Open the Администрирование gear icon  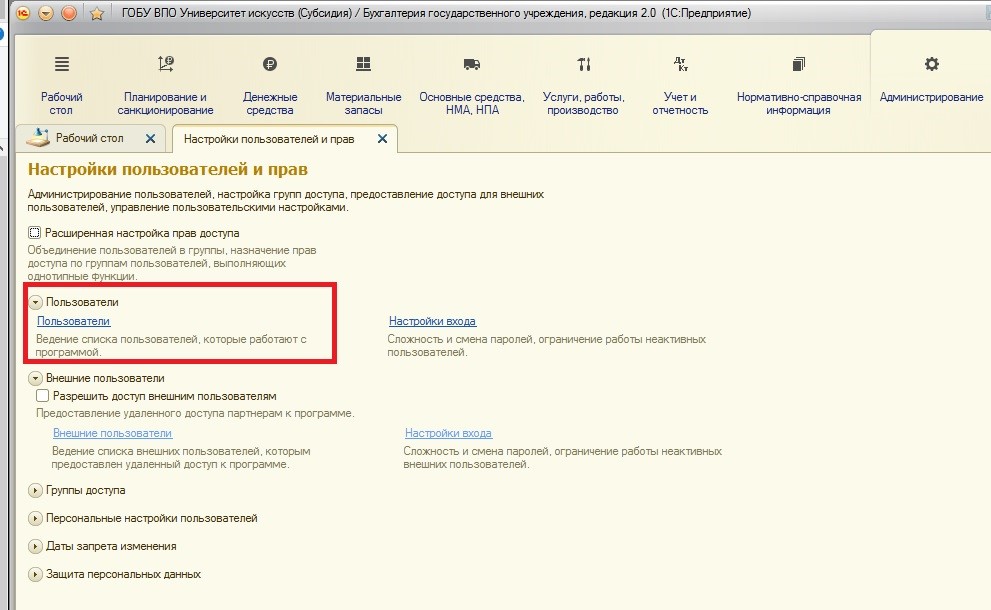pyautogui.click(x=932, y=64)
